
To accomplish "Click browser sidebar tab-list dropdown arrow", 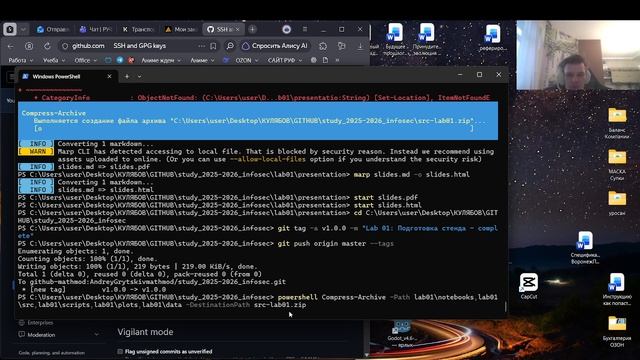I will click(x=23, y=29).
